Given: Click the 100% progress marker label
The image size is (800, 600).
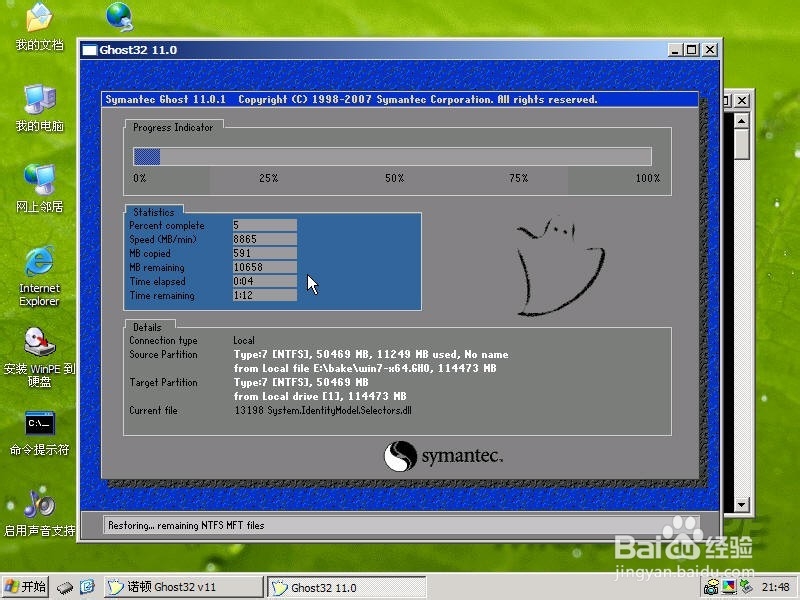Looking at the screenshot, I should click(648, 178).
